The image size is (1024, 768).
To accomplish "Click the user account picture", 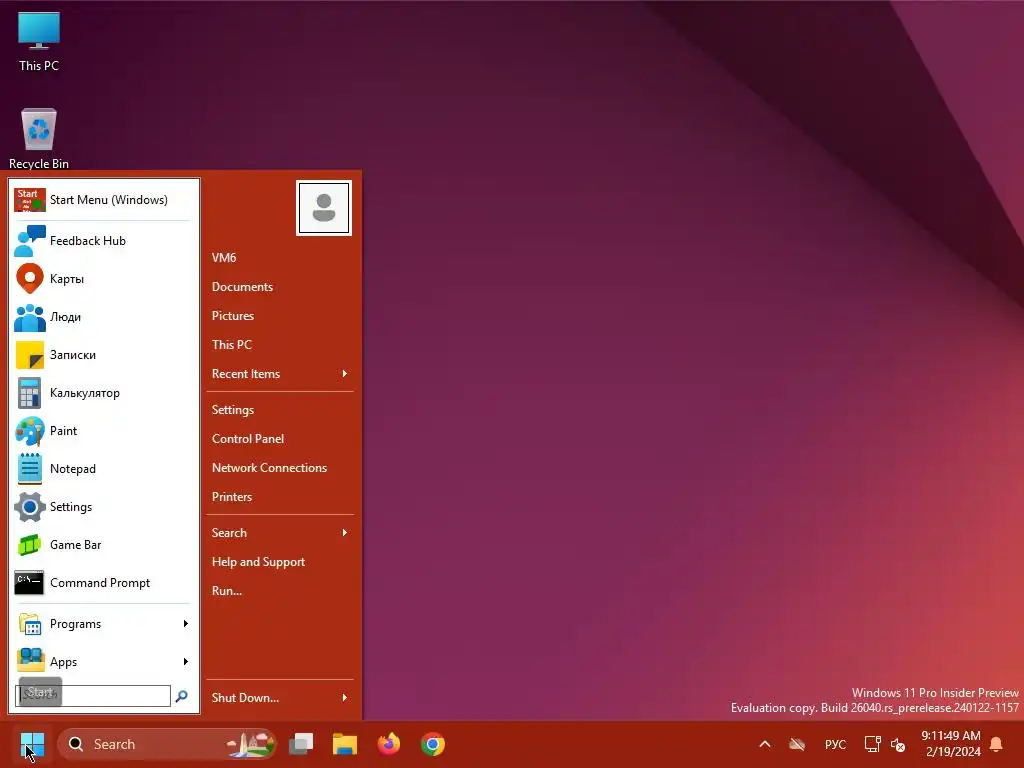I will coord(324,208).
